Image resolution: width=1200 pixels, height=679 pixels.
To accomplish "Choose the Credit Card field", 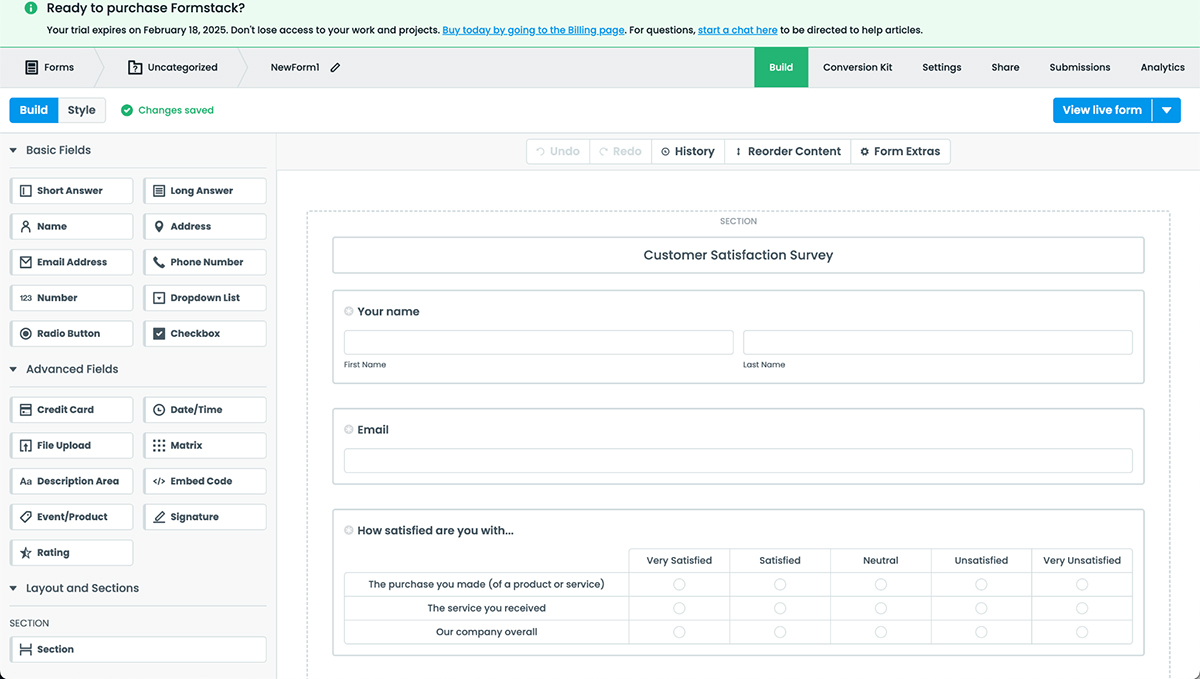I will click(71, 410).
